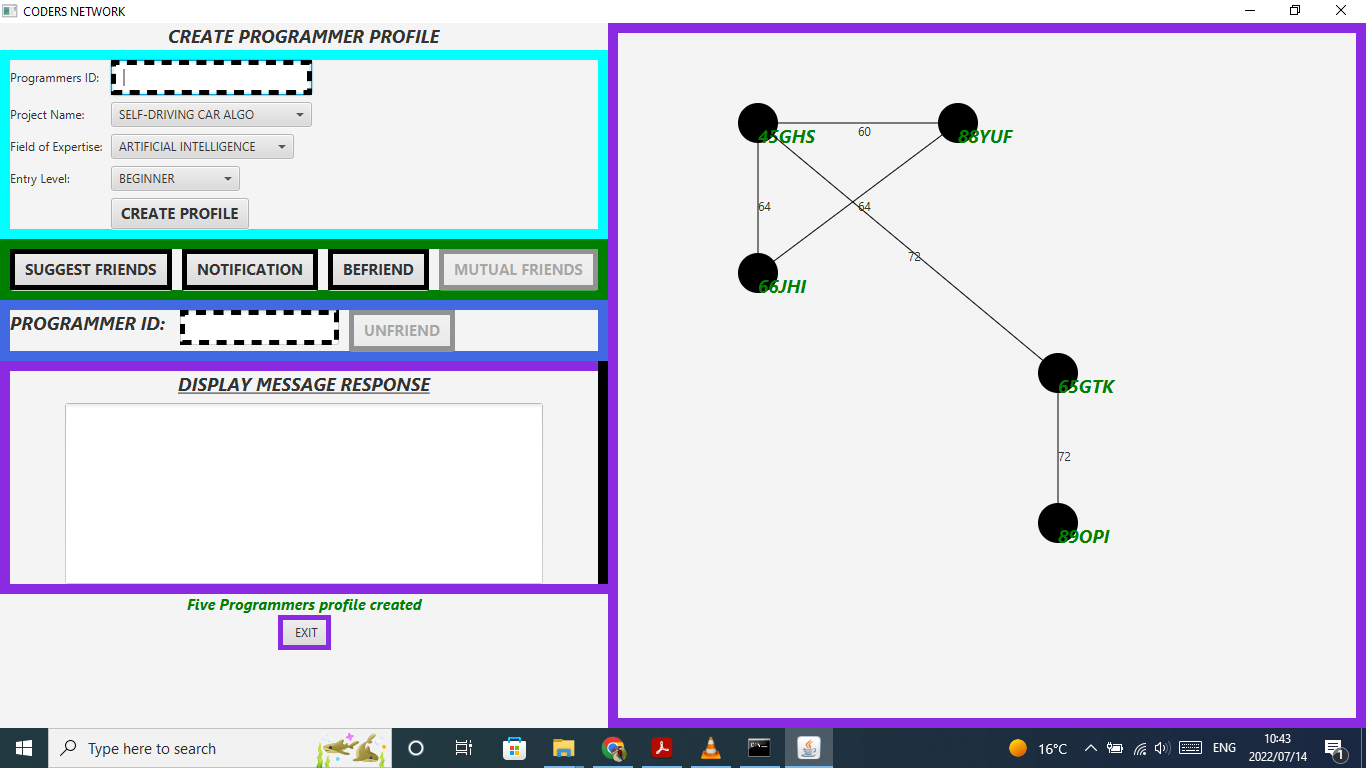This screenshot has height=768, width=1366.
Task: Click the battery status tray icon
Action: click(x=1115, y=748)
